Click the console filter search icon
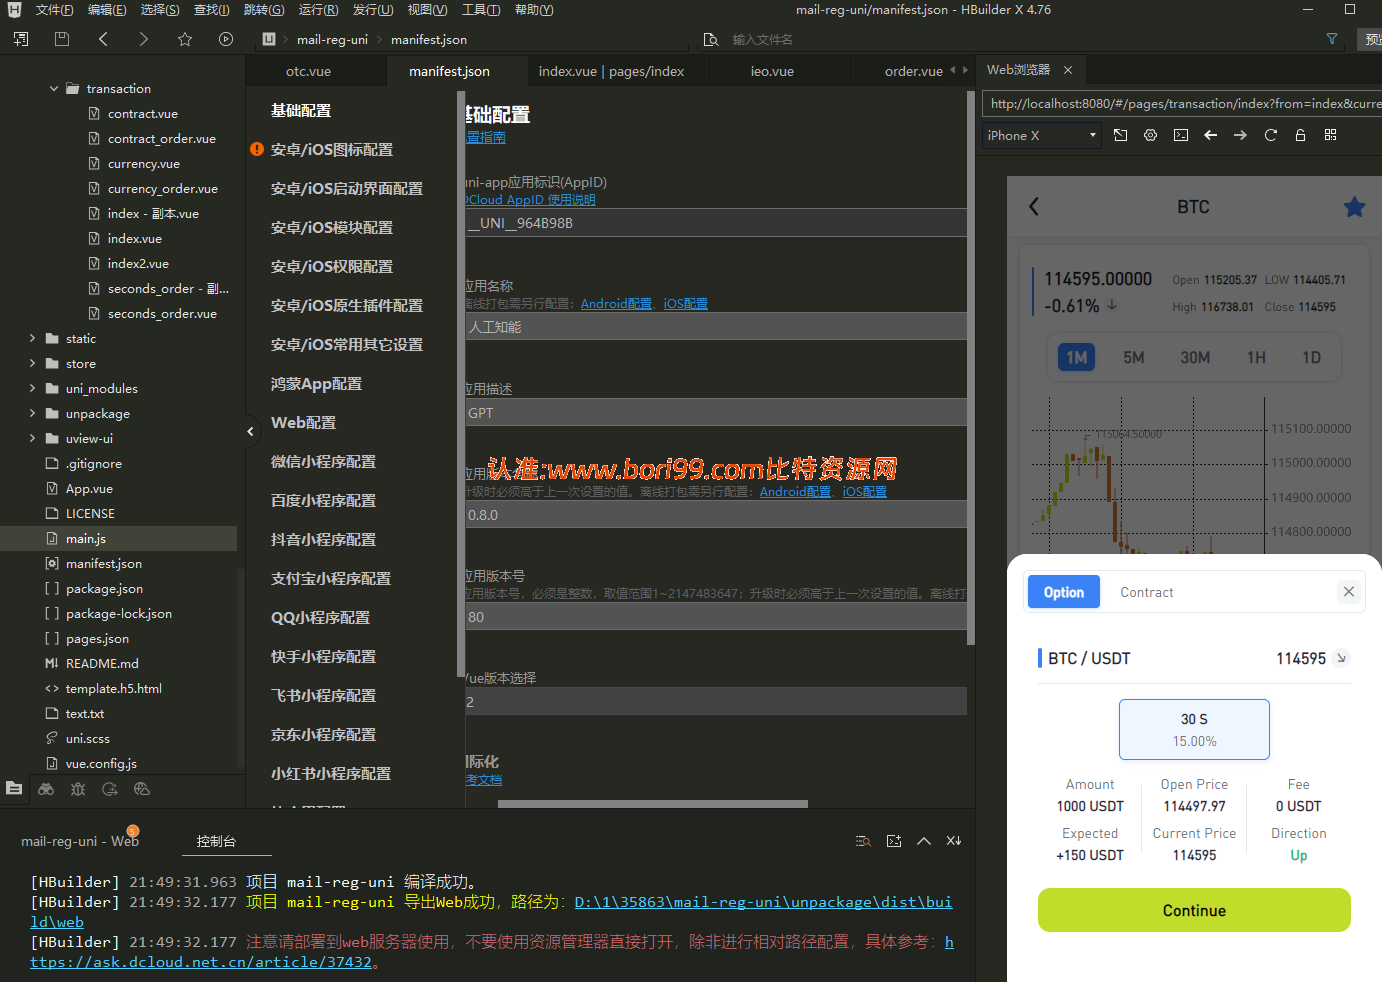This screenshot has height=982, width=1382. pyautogui.click(x=863, y=841)
